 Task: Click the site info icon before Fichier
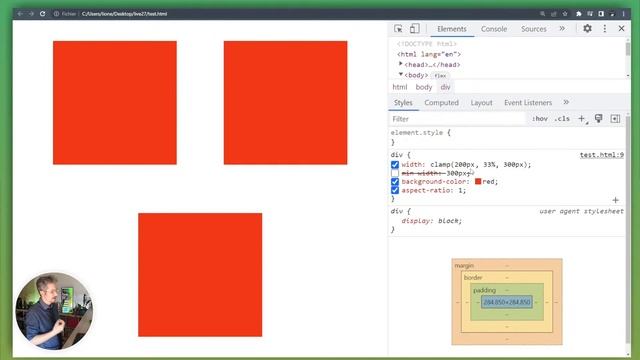point(56,13)
